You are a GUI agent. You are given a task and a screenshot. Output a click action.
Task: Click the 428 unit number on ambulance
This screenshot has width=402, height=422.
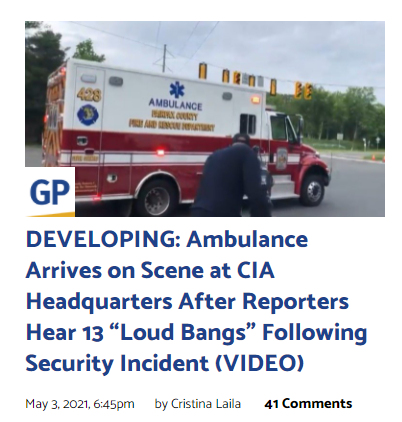tap(89, 95)
